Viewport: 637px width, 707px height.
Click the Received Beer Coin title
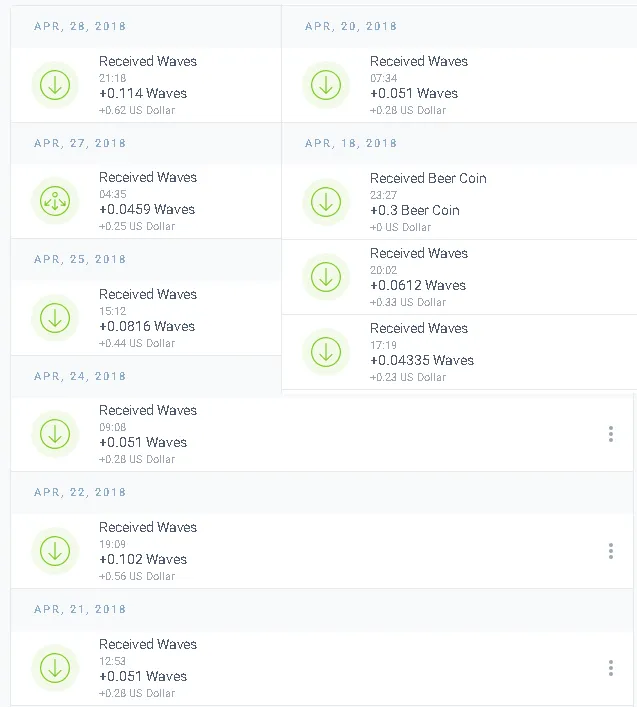428,179
